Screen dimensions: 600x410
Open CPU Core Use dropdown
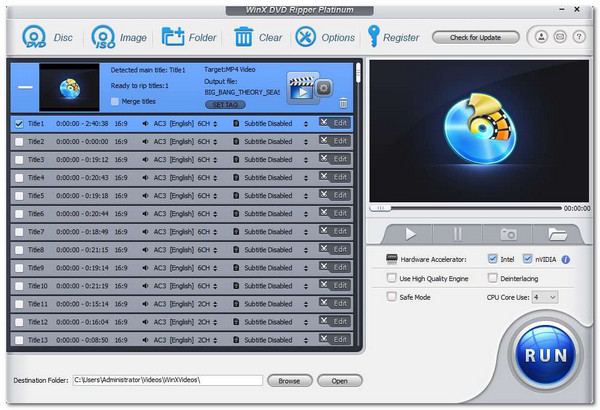545,297
